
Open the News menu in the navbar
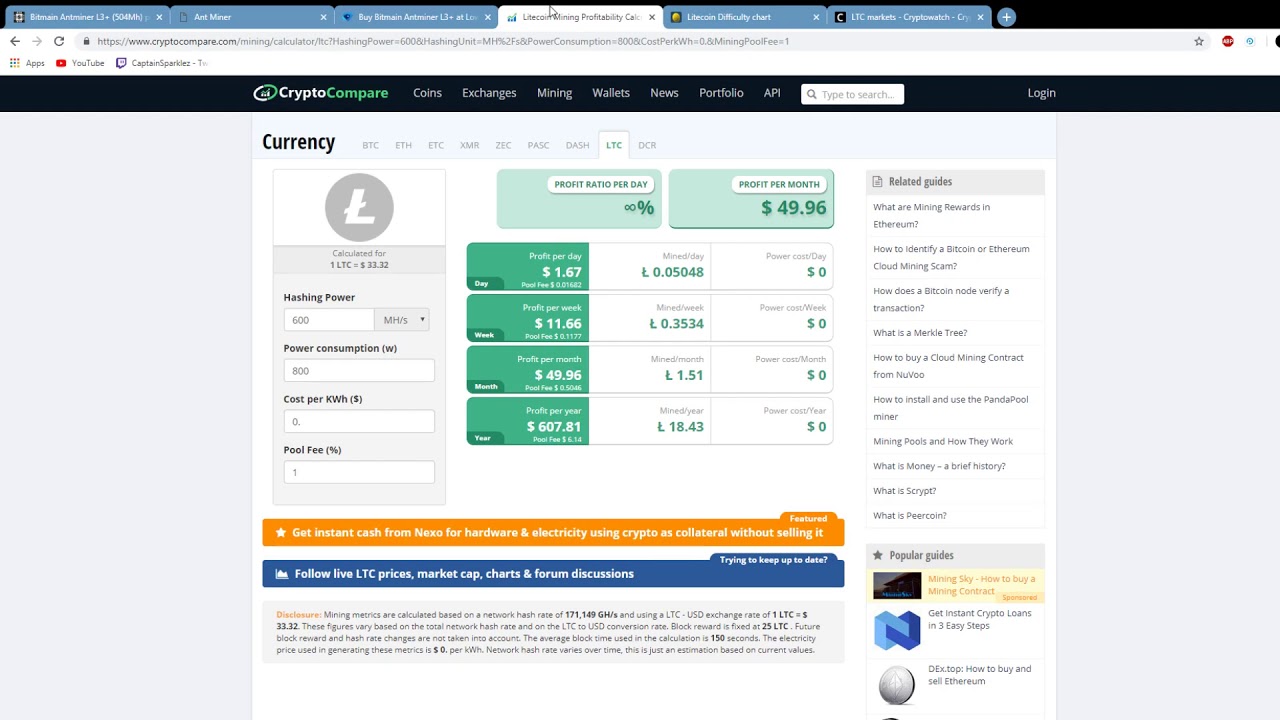[664, 93]
